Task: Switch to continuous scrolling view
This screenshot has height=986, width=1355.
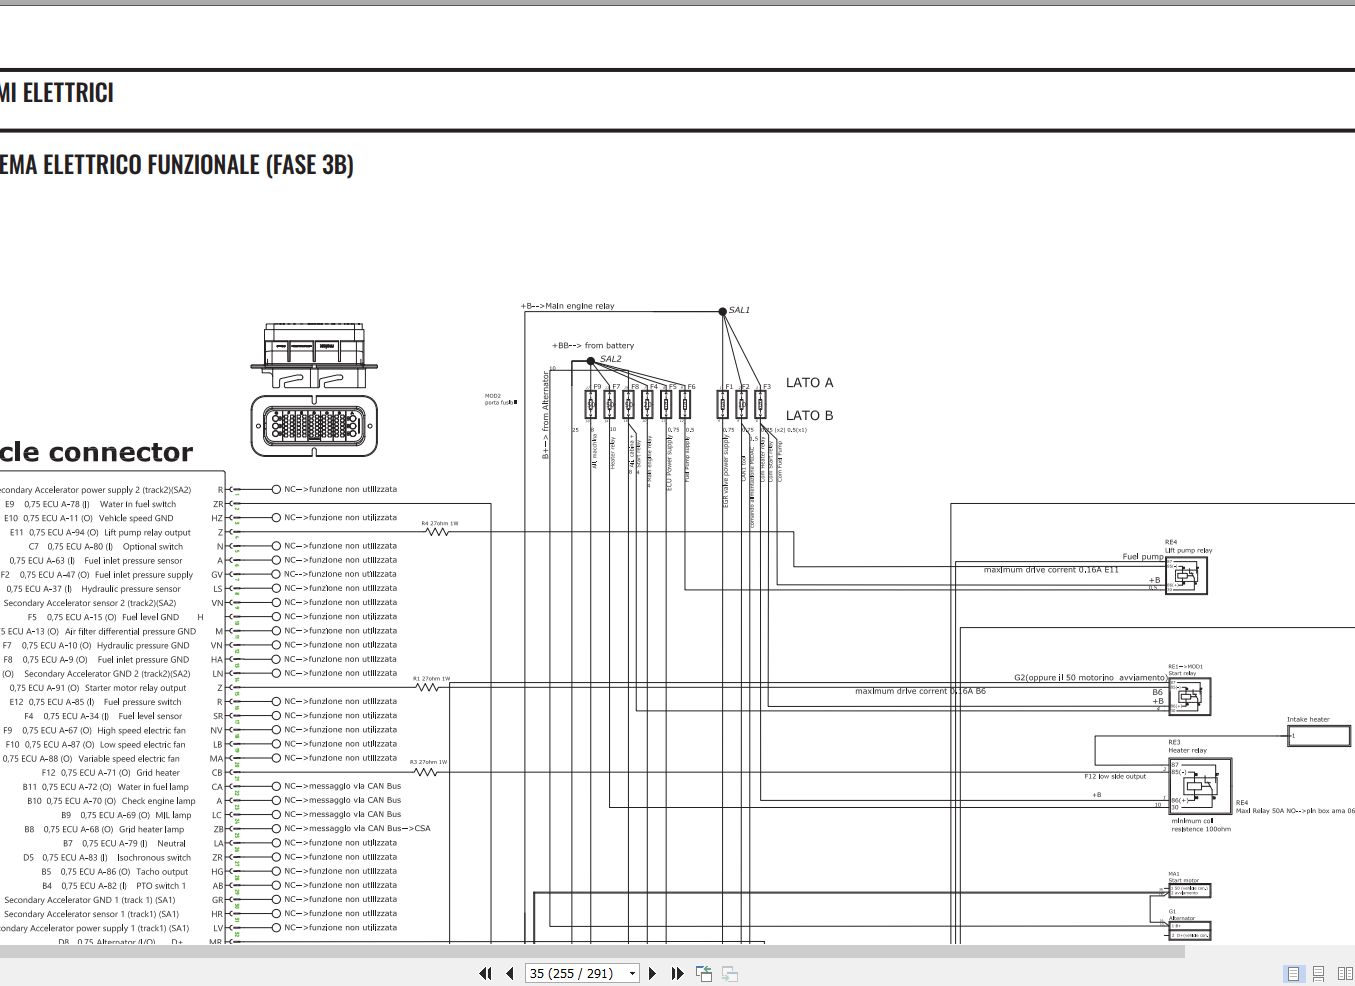Action: pos(1319,973)
